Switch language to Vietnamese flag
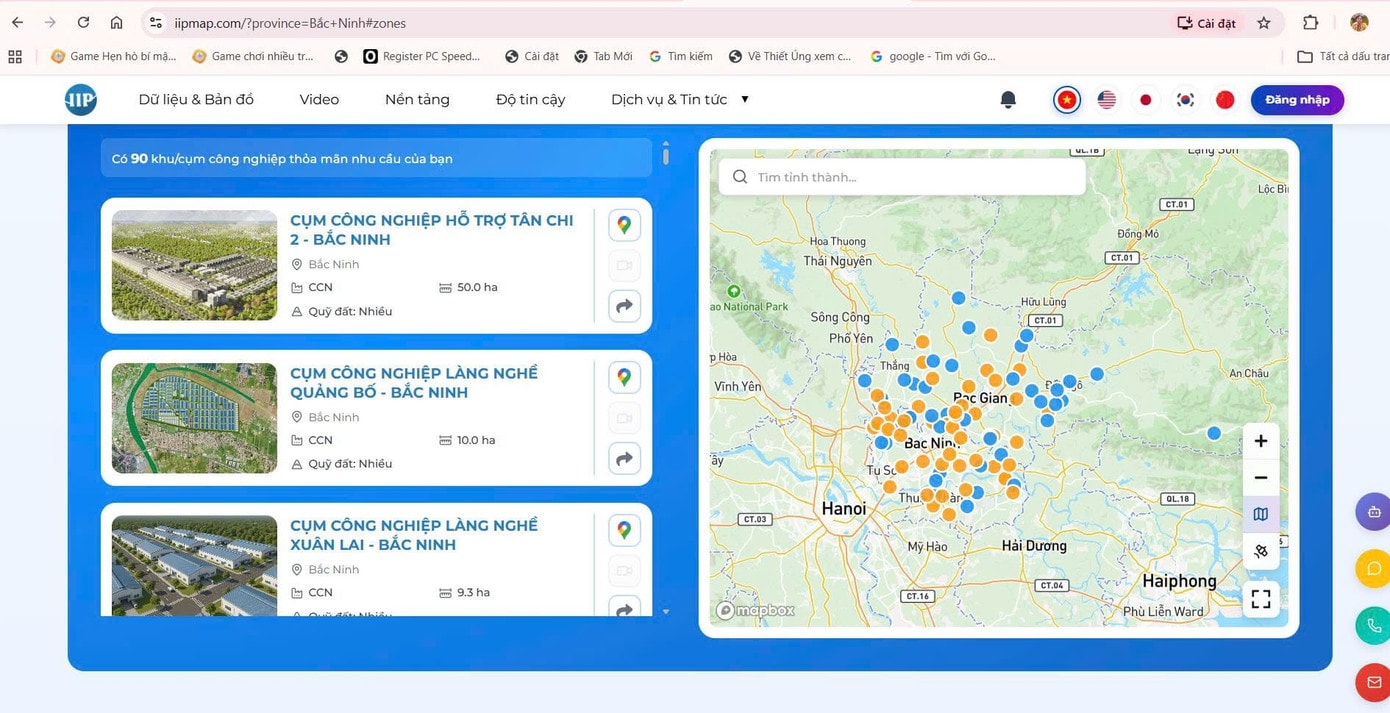 click(x=1067, y=100)
